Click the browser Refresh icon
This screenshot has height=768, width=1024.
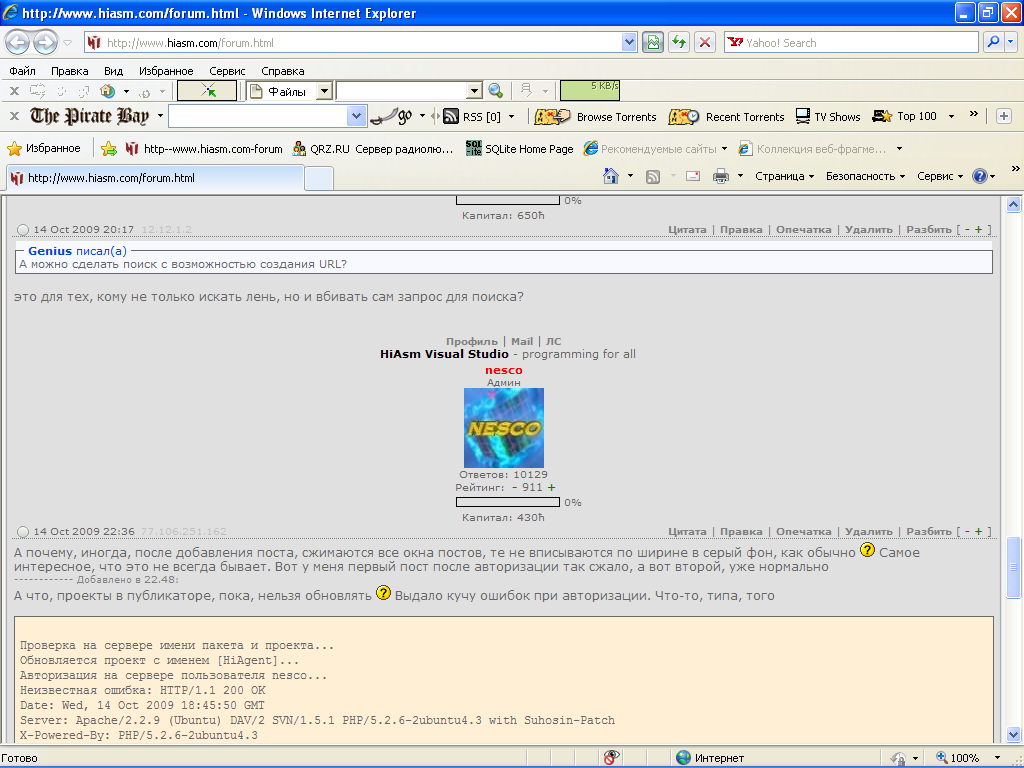coord(680,43)
